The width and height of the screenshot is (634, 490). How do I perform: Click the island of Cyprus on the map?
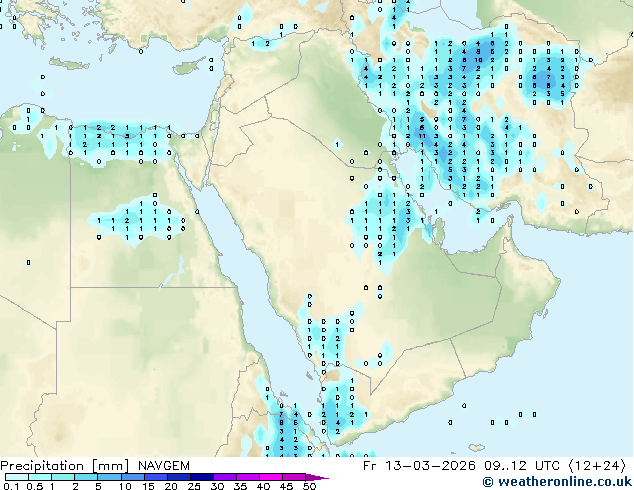(190, 66)
